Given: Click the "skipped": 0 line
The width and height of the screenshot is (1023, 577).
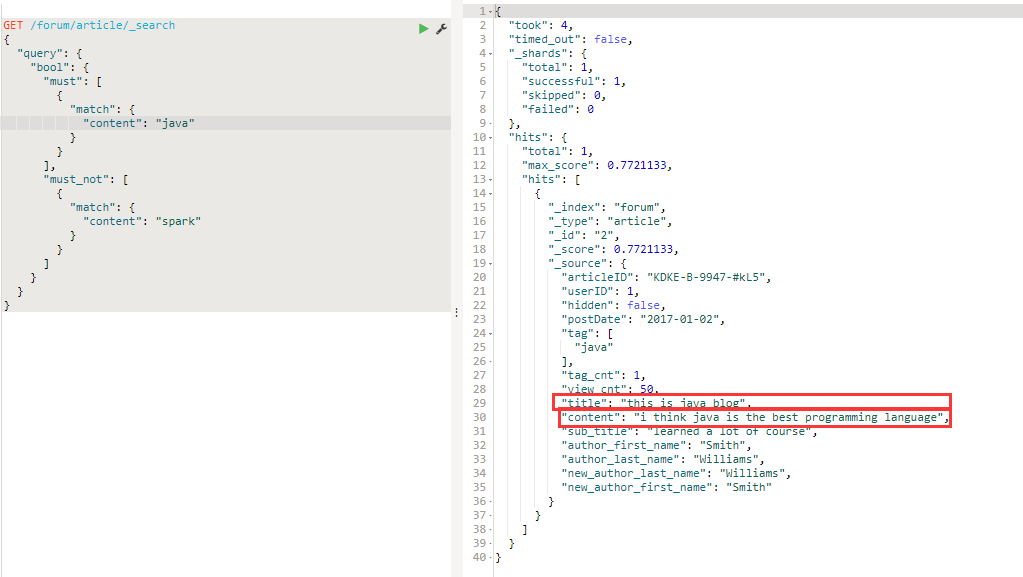Looking at the screenshot, I should (x=564, y=95).
